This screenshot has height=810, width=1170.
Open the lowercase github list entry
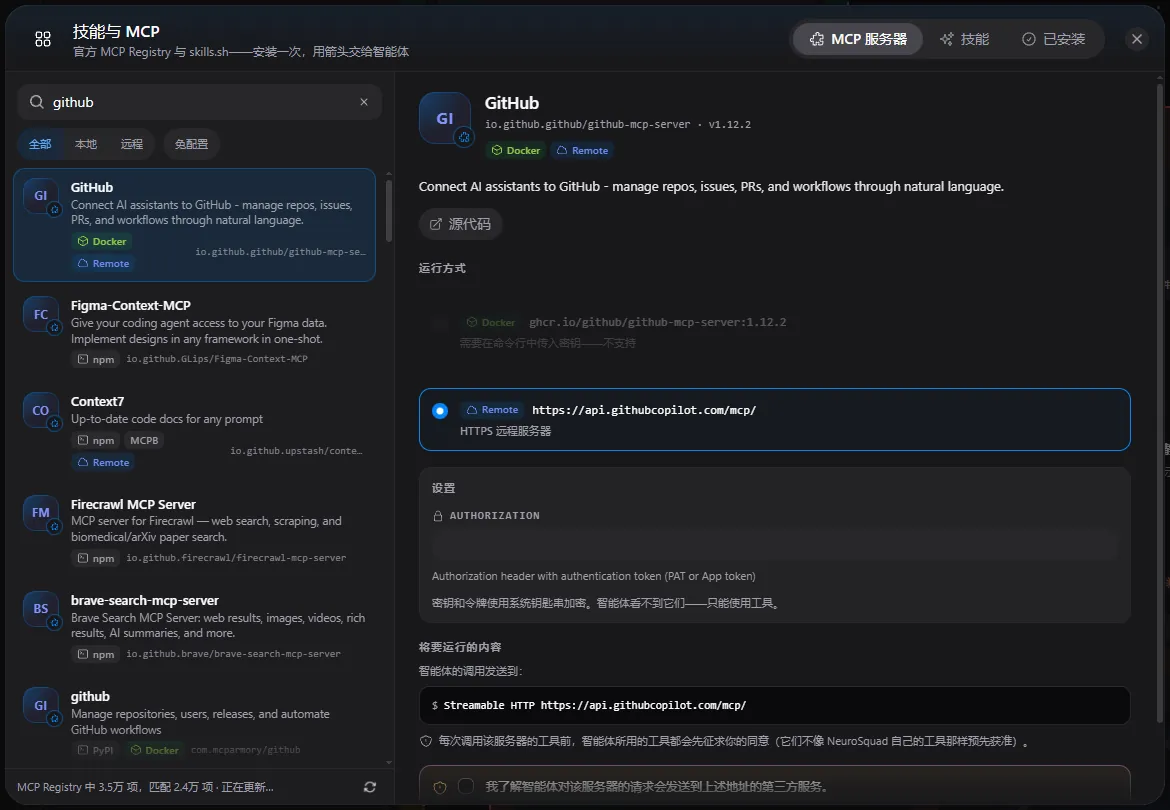point(195,722)
